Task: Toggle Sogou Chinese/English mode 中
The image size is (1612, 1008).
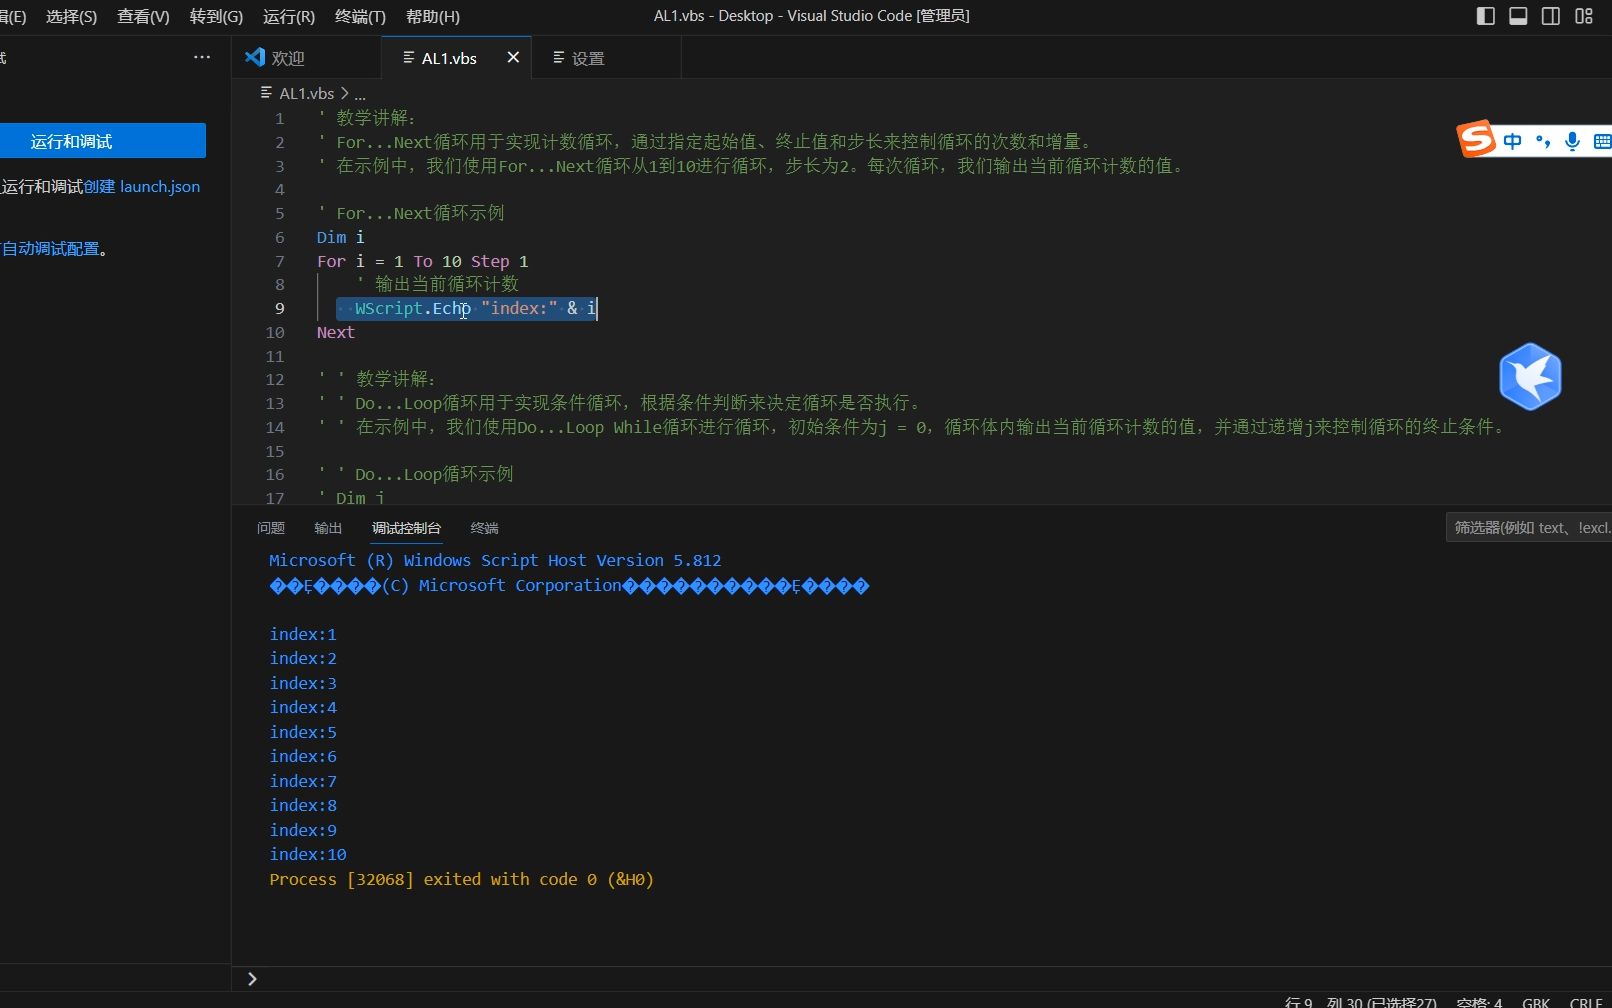Action: point(1512,141)
